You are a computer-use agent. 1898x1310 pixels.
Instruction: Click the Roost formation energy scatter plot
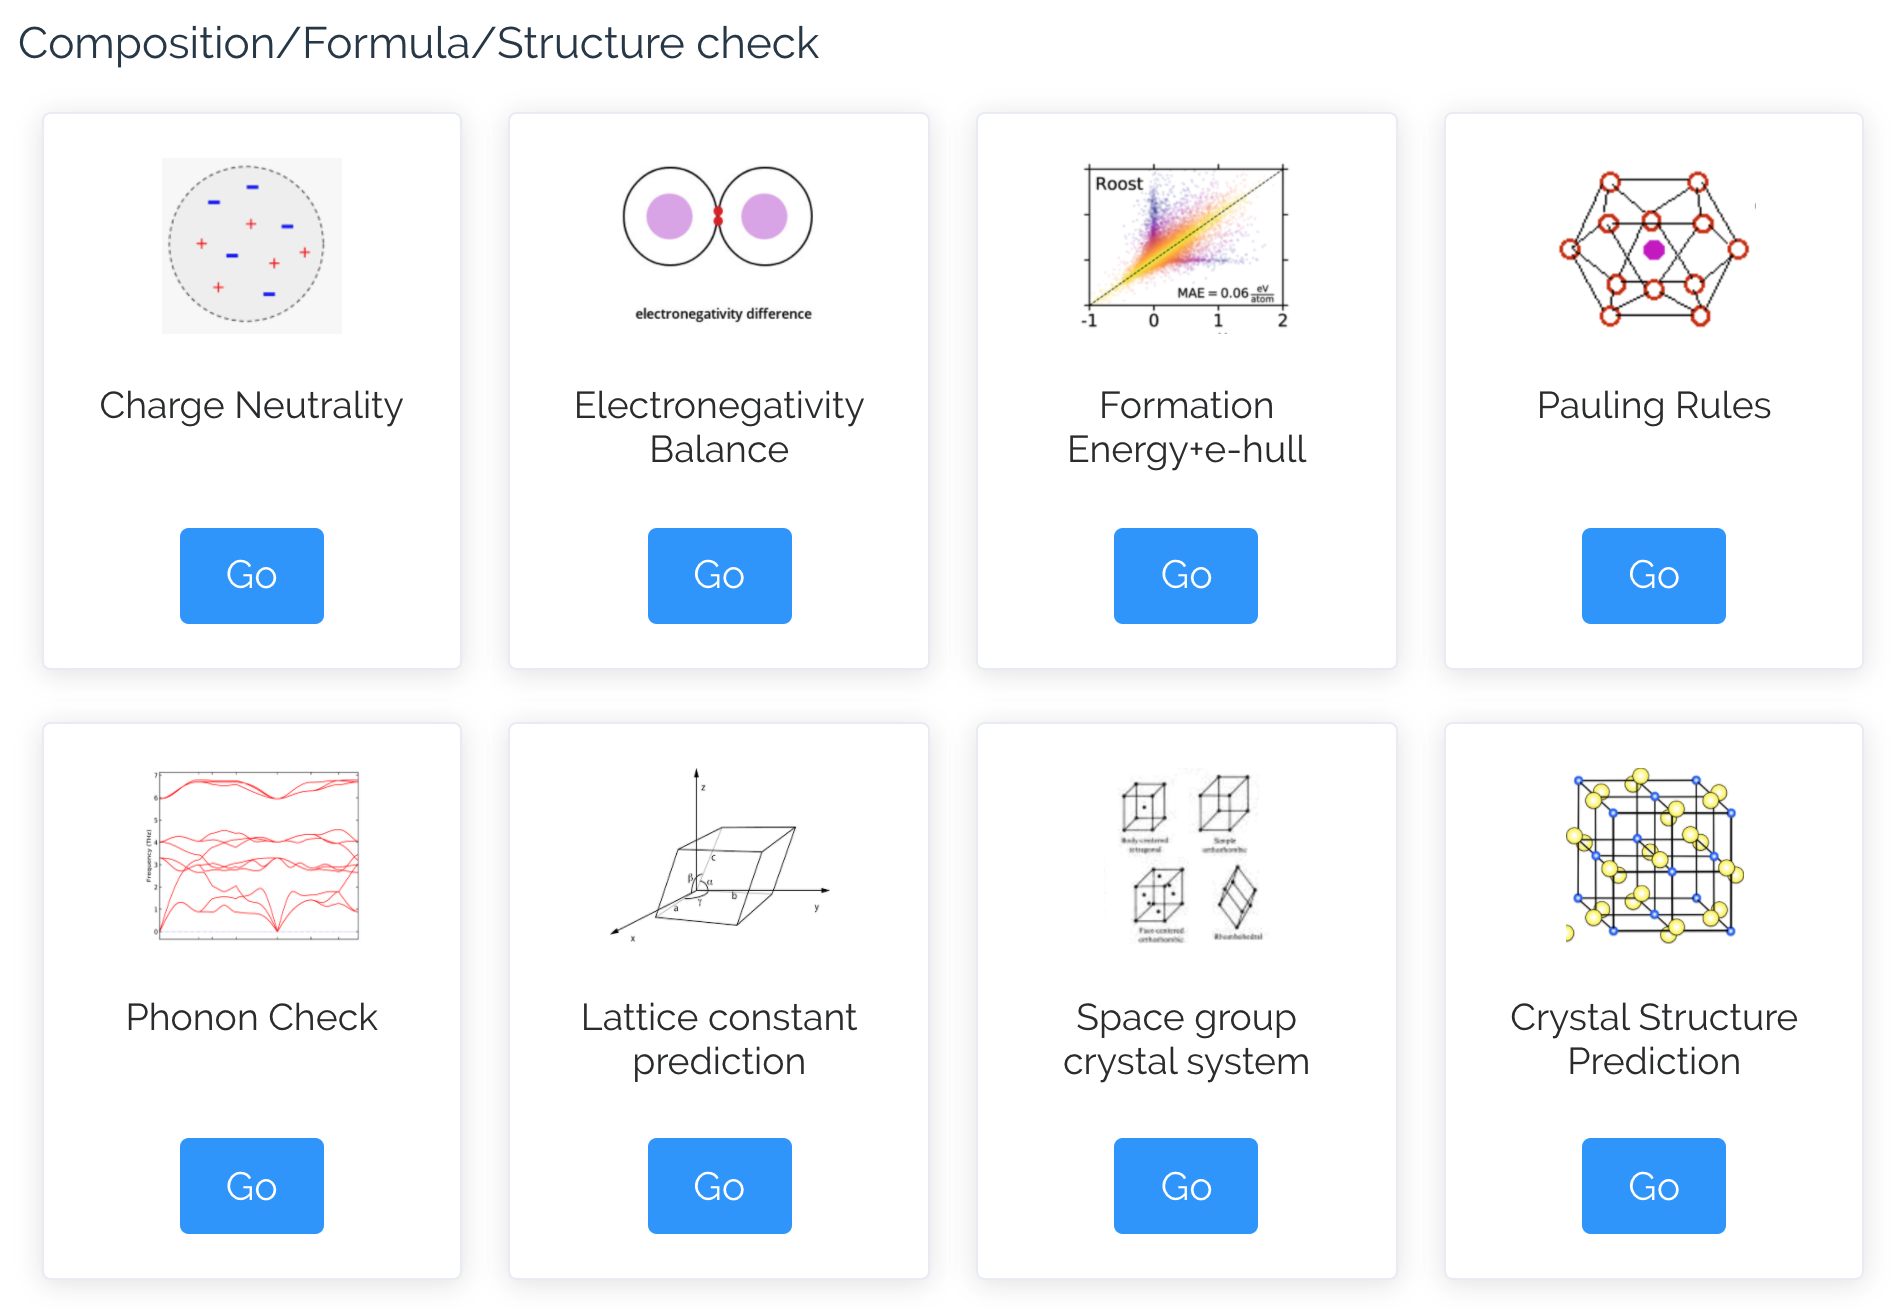click(1186, 245)
